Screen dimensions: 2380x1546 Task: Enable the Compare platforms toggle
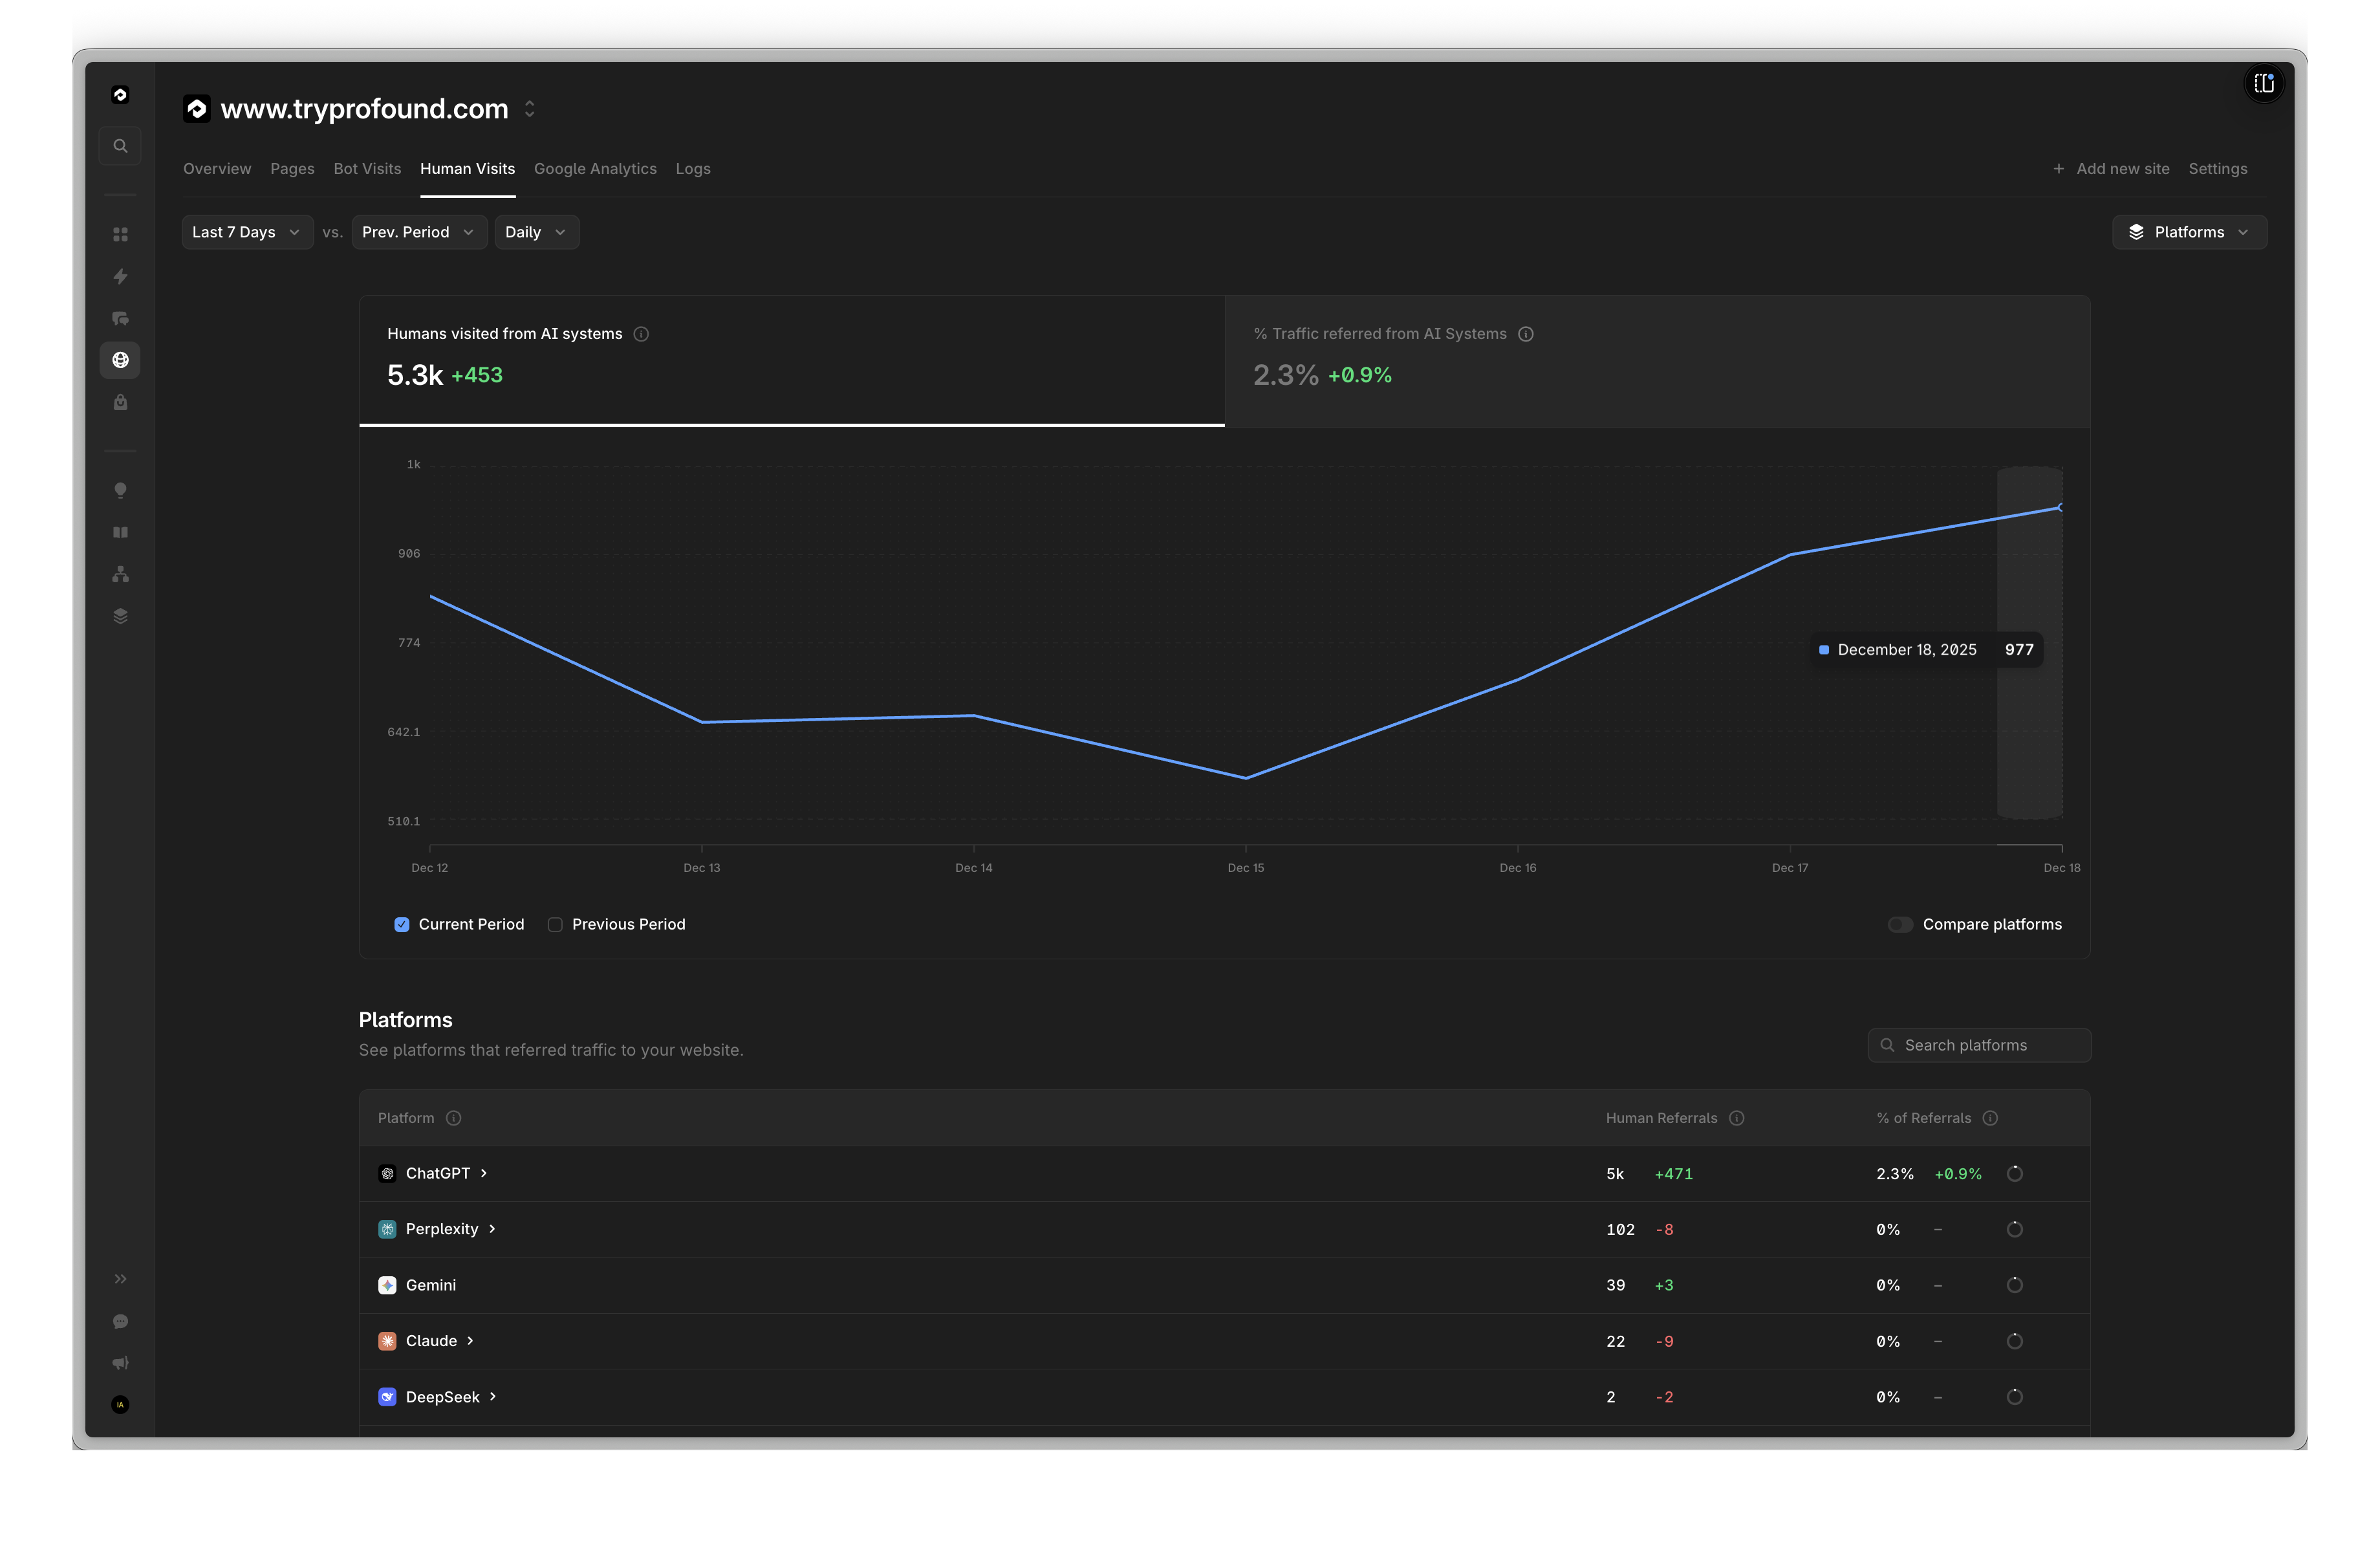coord(1900,924)
